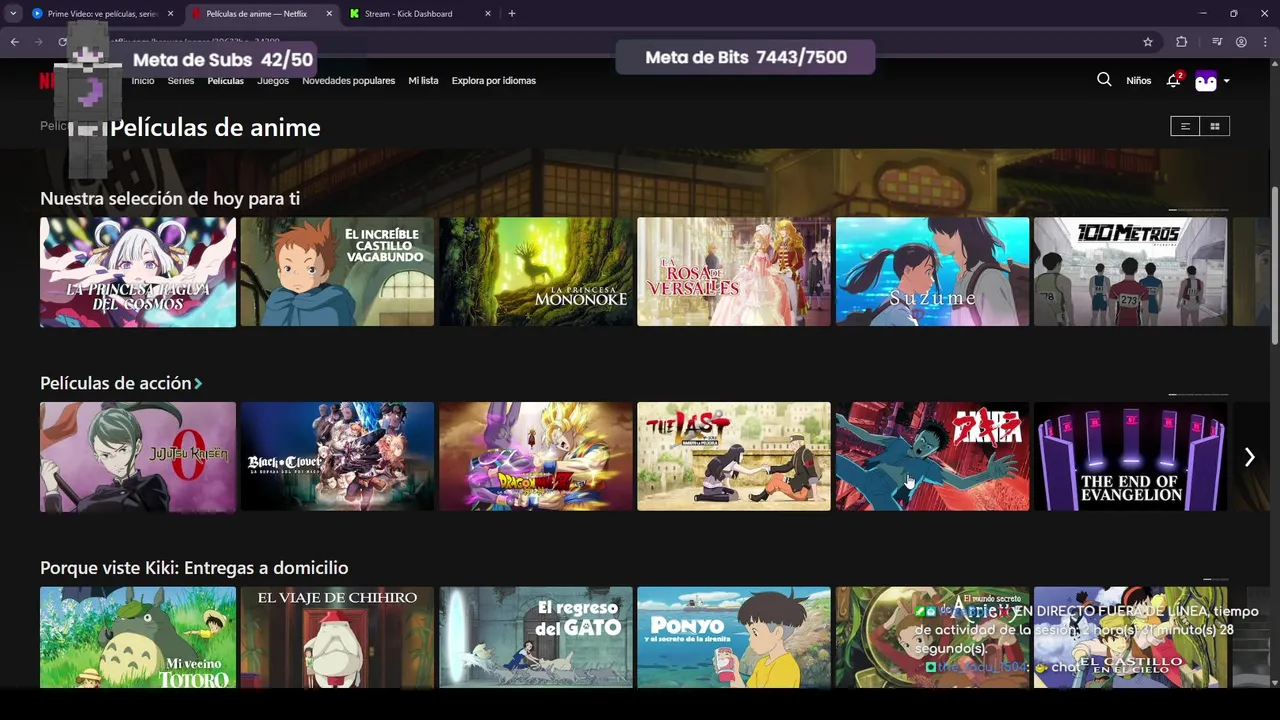Close the Prime Video tab

(170, 14)
